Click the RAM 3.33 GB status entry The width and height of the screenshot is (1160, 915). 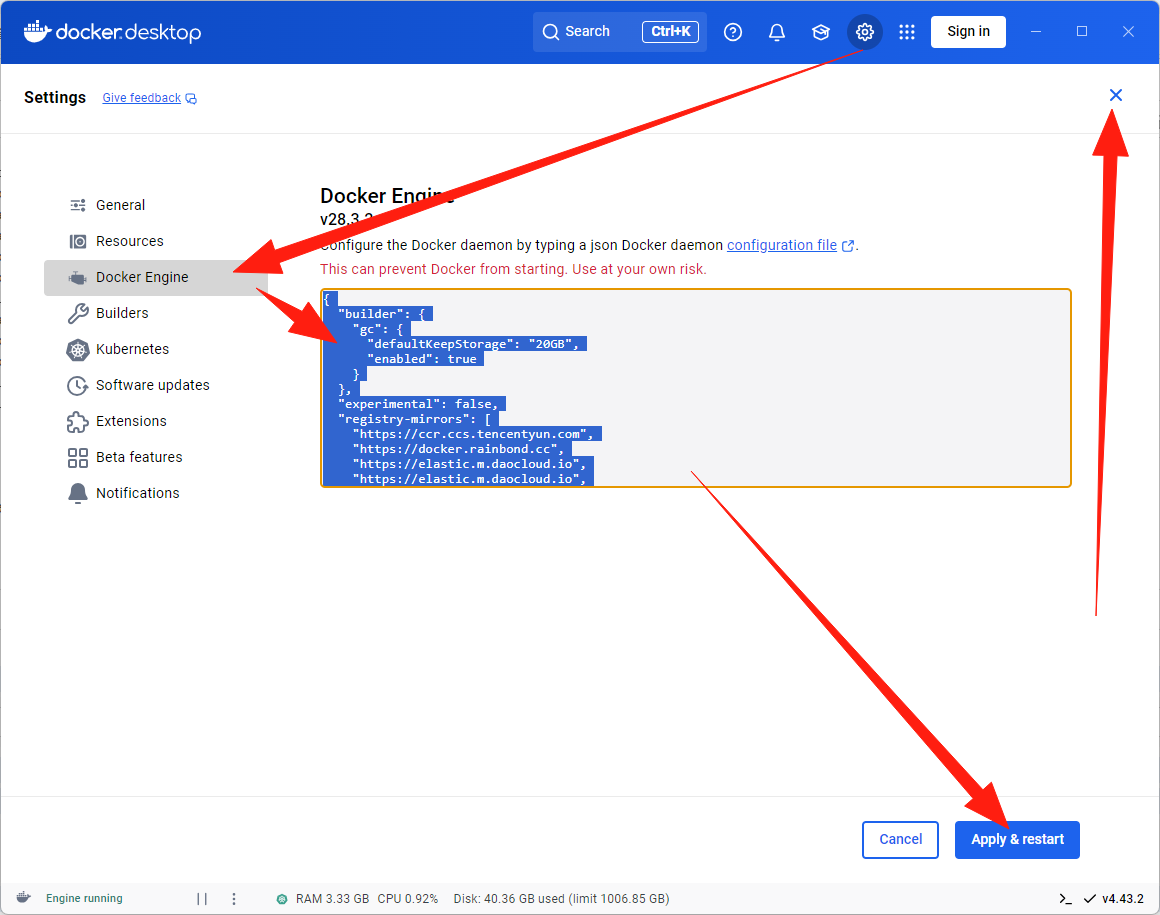click(x=332, y=899)
